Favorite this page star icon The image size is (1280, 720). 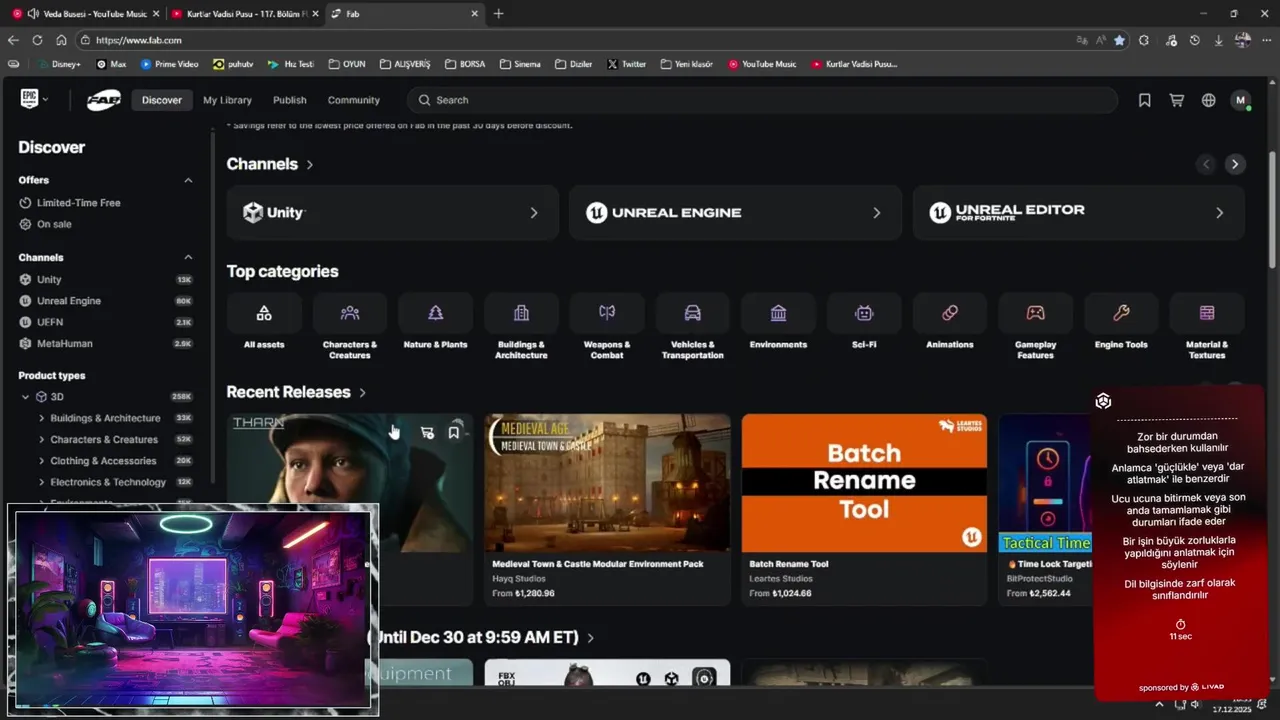coord(1119,40)
